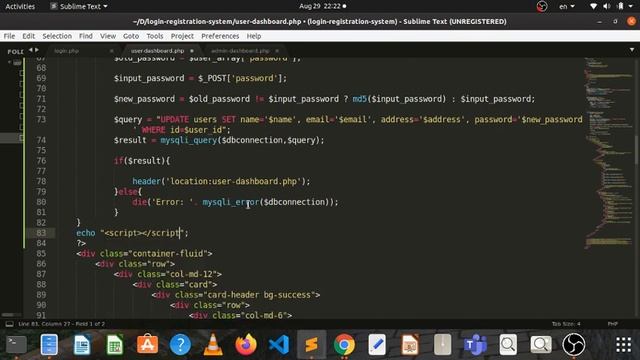640x360 pixels.
Task: Click the mysqli_query call on line 74
Action: pyautogui.click(x=188, y=140)
